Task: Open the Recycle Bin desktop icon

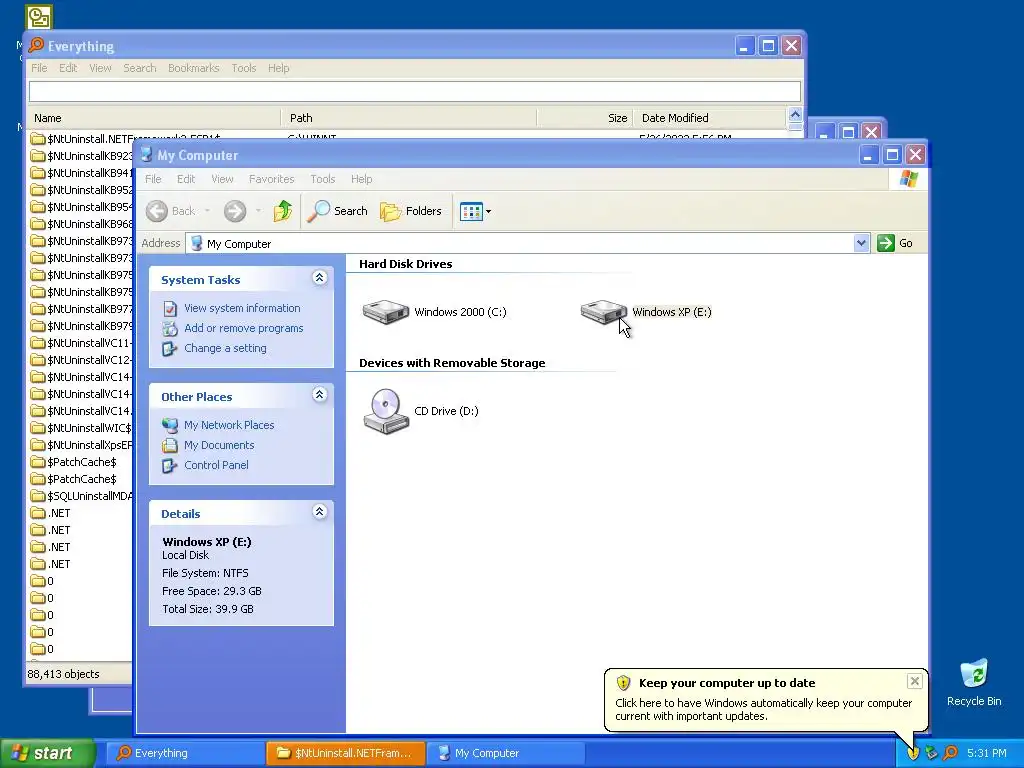Action: [x=974, y=682]
